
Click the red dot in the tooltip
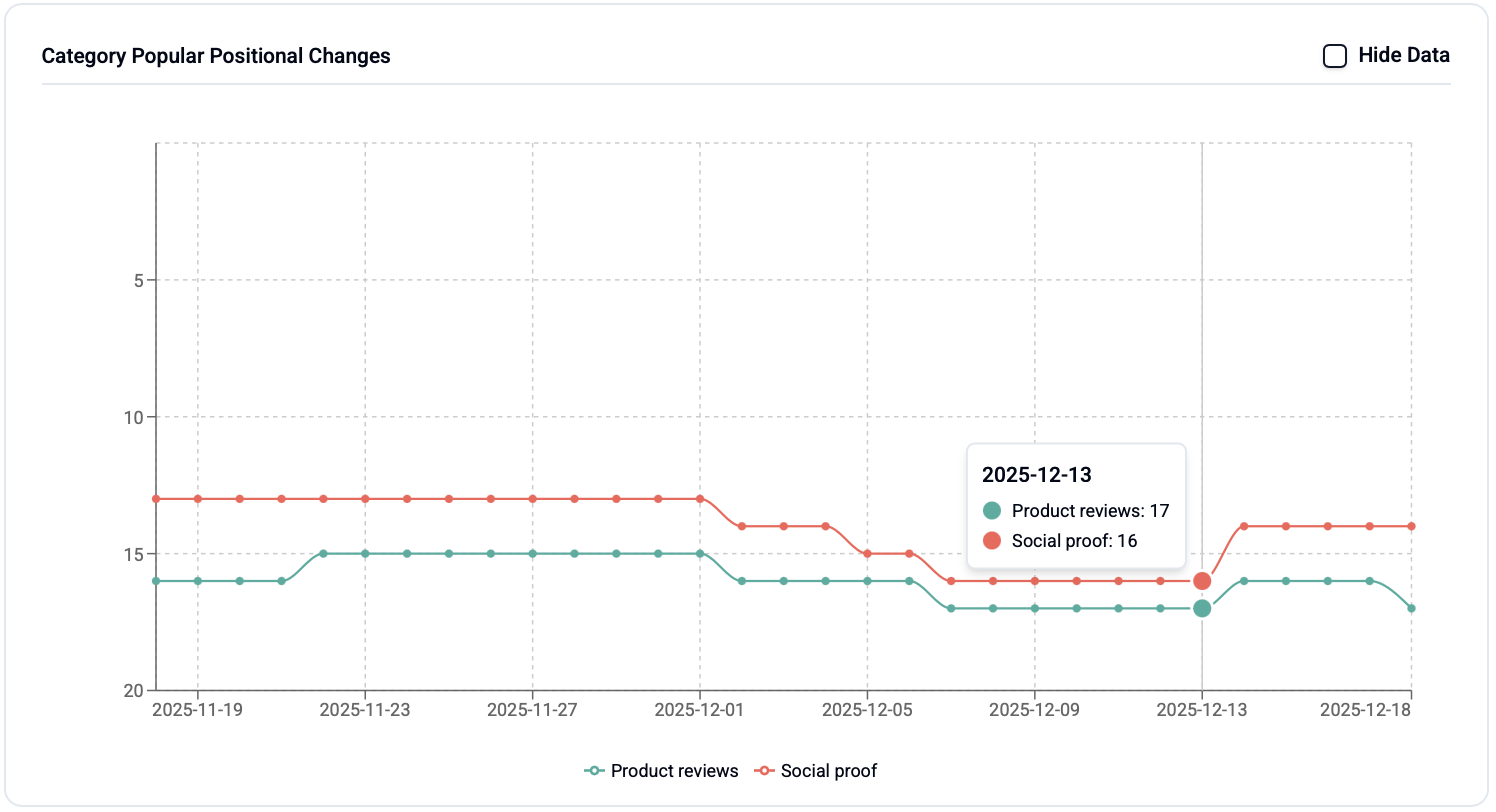click(x=992, y=541)
